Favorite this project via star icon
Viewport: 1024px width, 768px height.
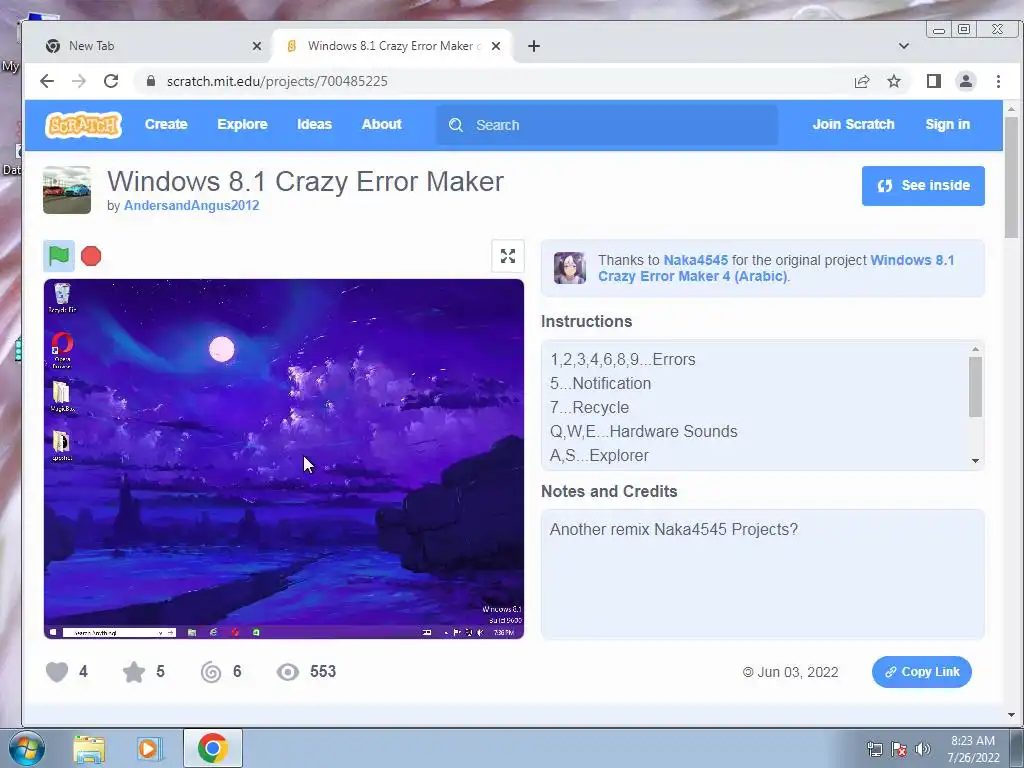click(x=134, y=671)
